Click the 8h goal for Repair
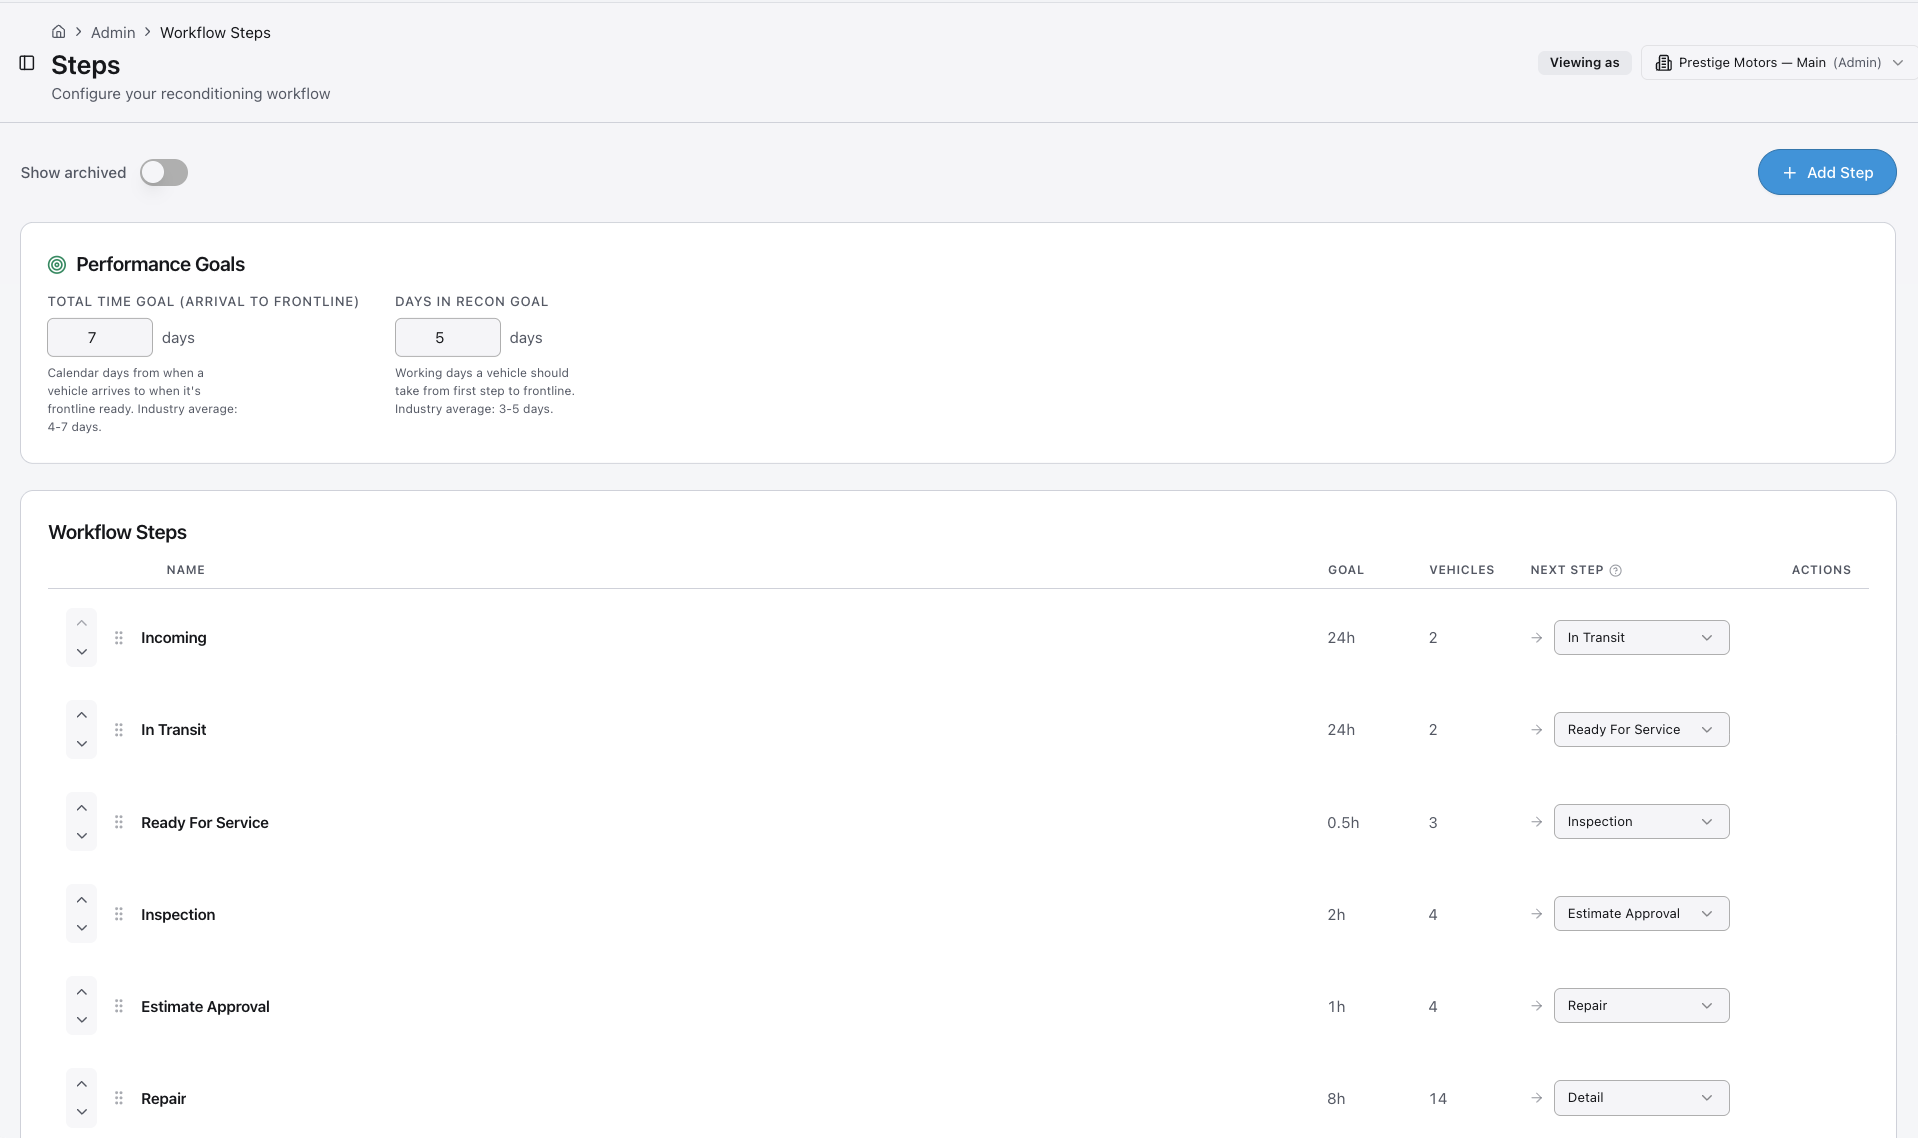1918x1138 pixels. [1336, 1099]
